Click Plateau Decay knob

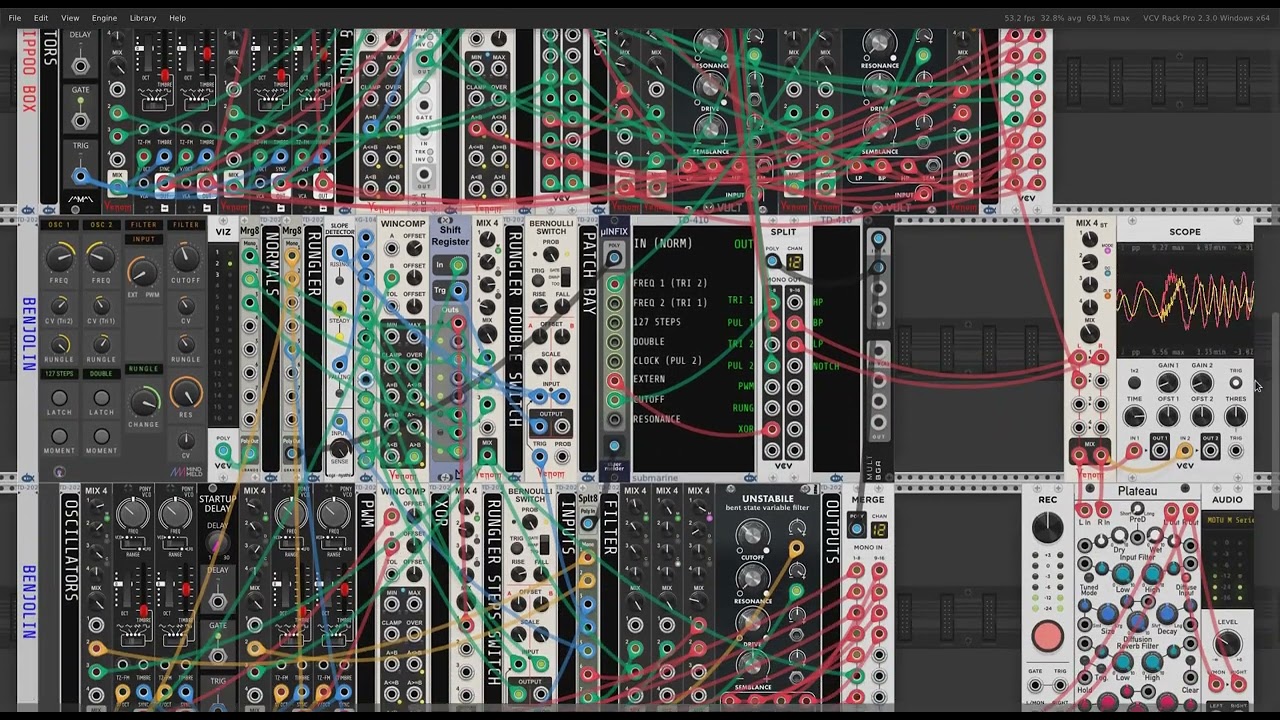[1167, 613]
